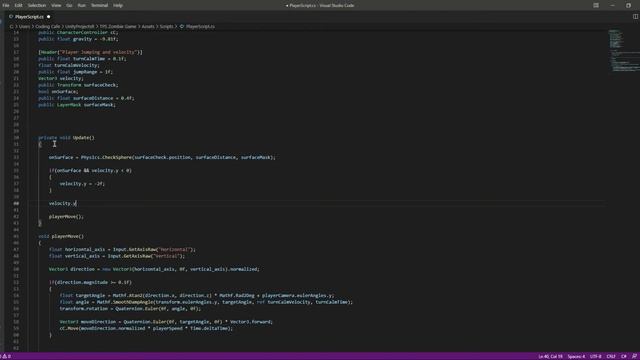Click the 'playerMove();' call line
The image size is (640, 360).
(66, 216)
